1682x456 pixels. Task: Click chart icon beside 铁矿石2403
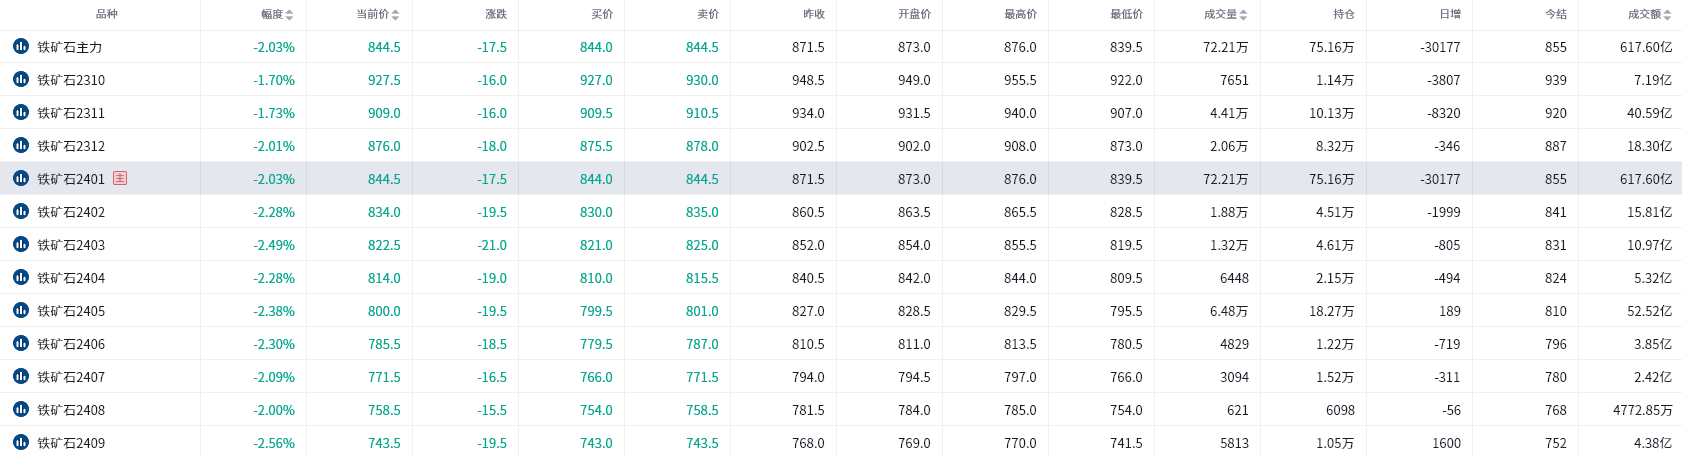[x=21, y=244]
